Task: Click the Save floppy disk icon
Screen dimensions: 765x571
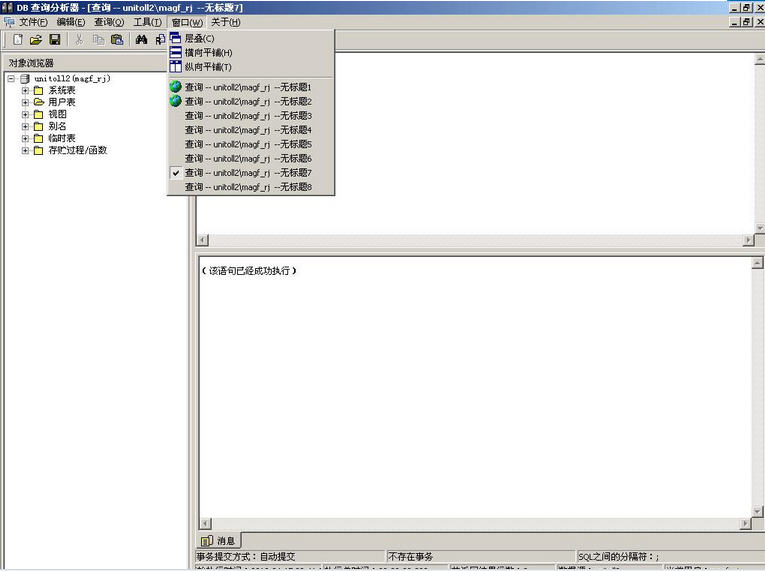Action: point(55,40)
